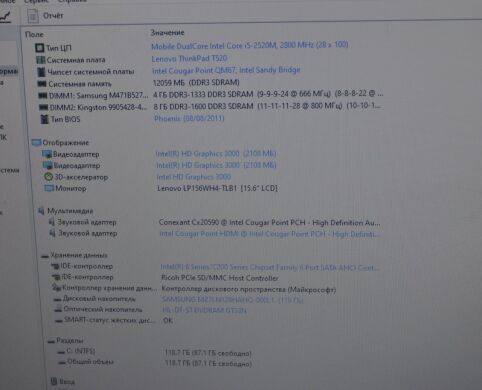Open the Phoenix (08/08/2011) BIOS link
482x390 pixels.
pos(189,118)
